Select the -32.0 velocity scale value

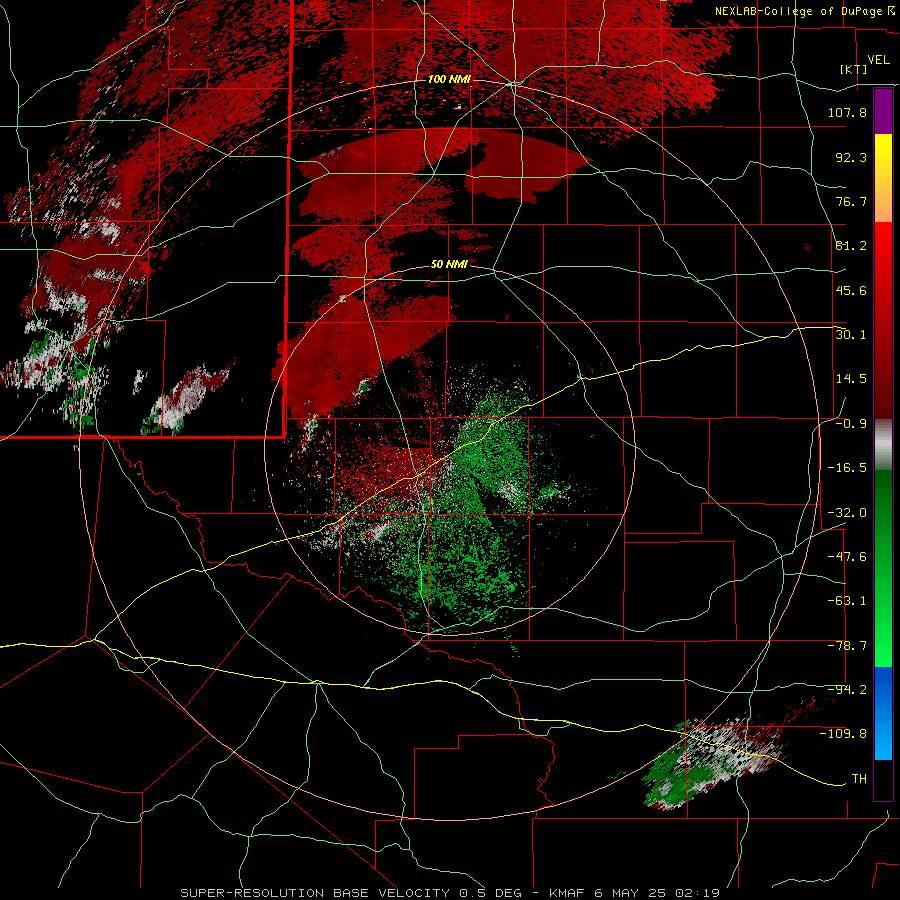pyautogui.click(x=847, y=513)
